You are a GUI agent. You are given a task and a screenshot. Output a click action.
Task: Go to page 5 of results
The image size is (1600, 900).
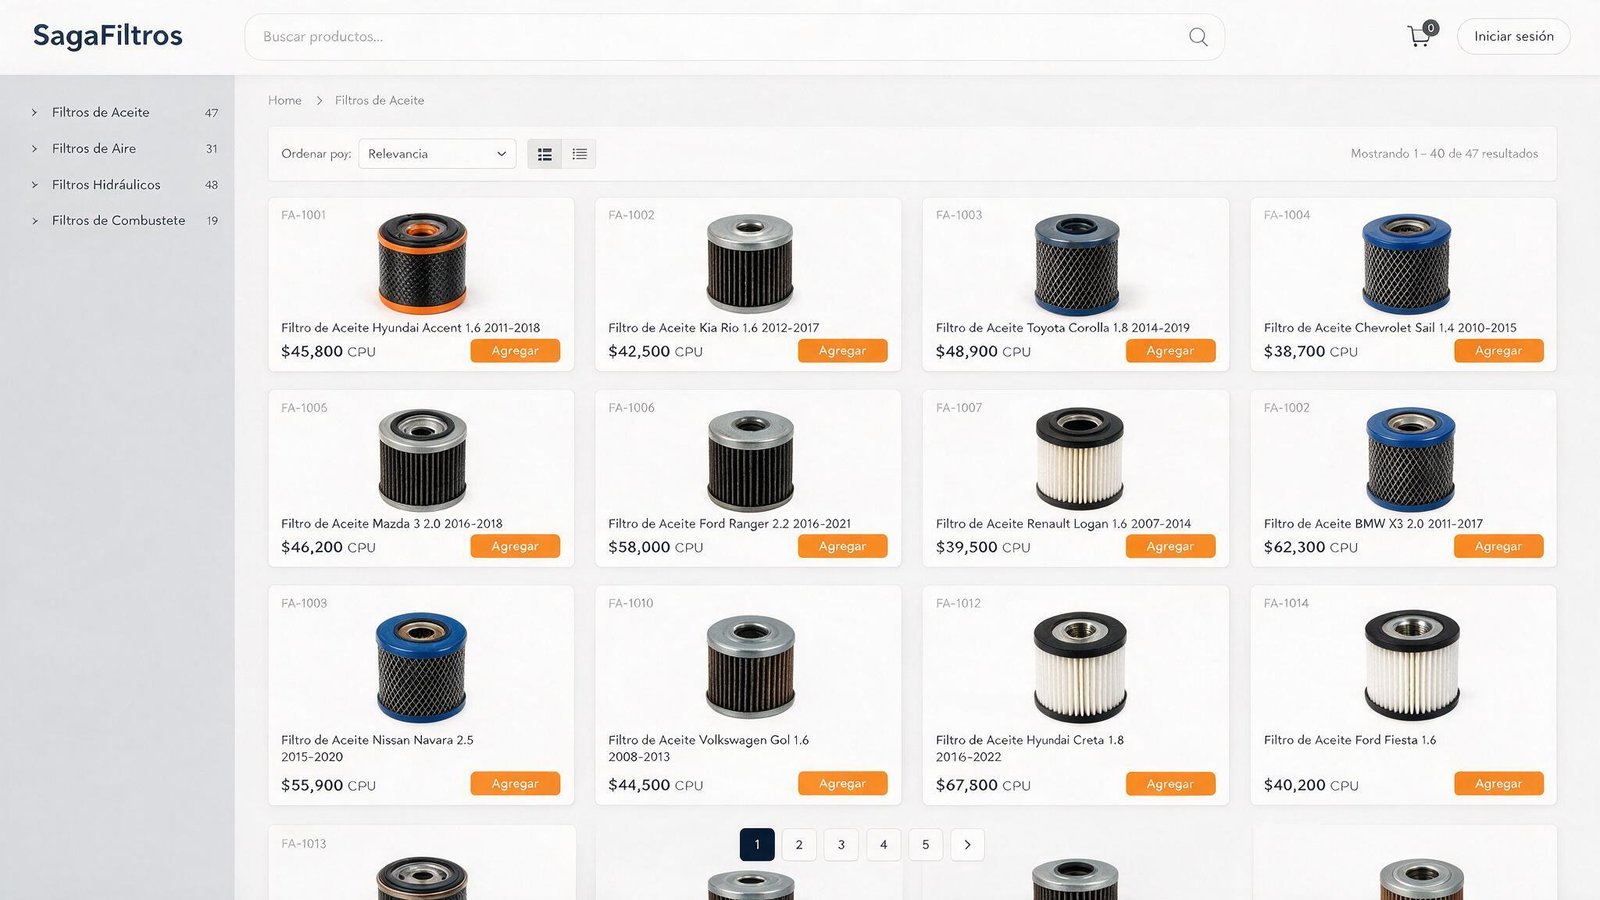pyautogui.click(x=925, y=845)
